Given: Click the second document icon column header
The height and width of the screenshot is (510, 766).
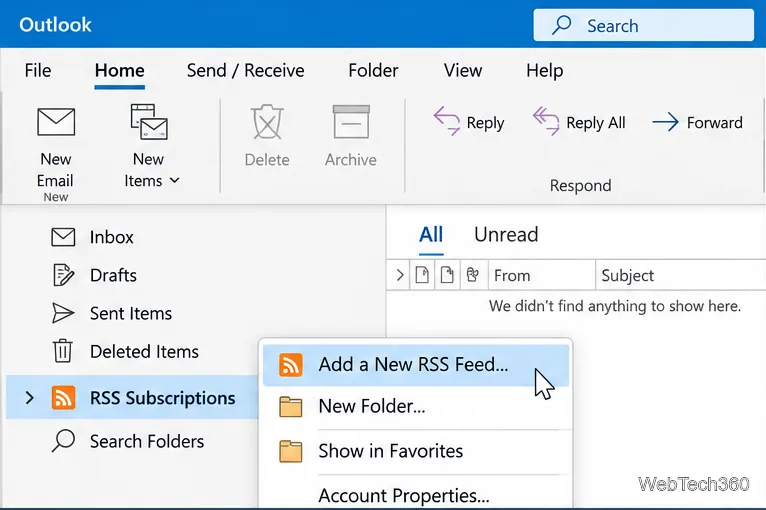Looking at the screenshot, I should [447, 275].
